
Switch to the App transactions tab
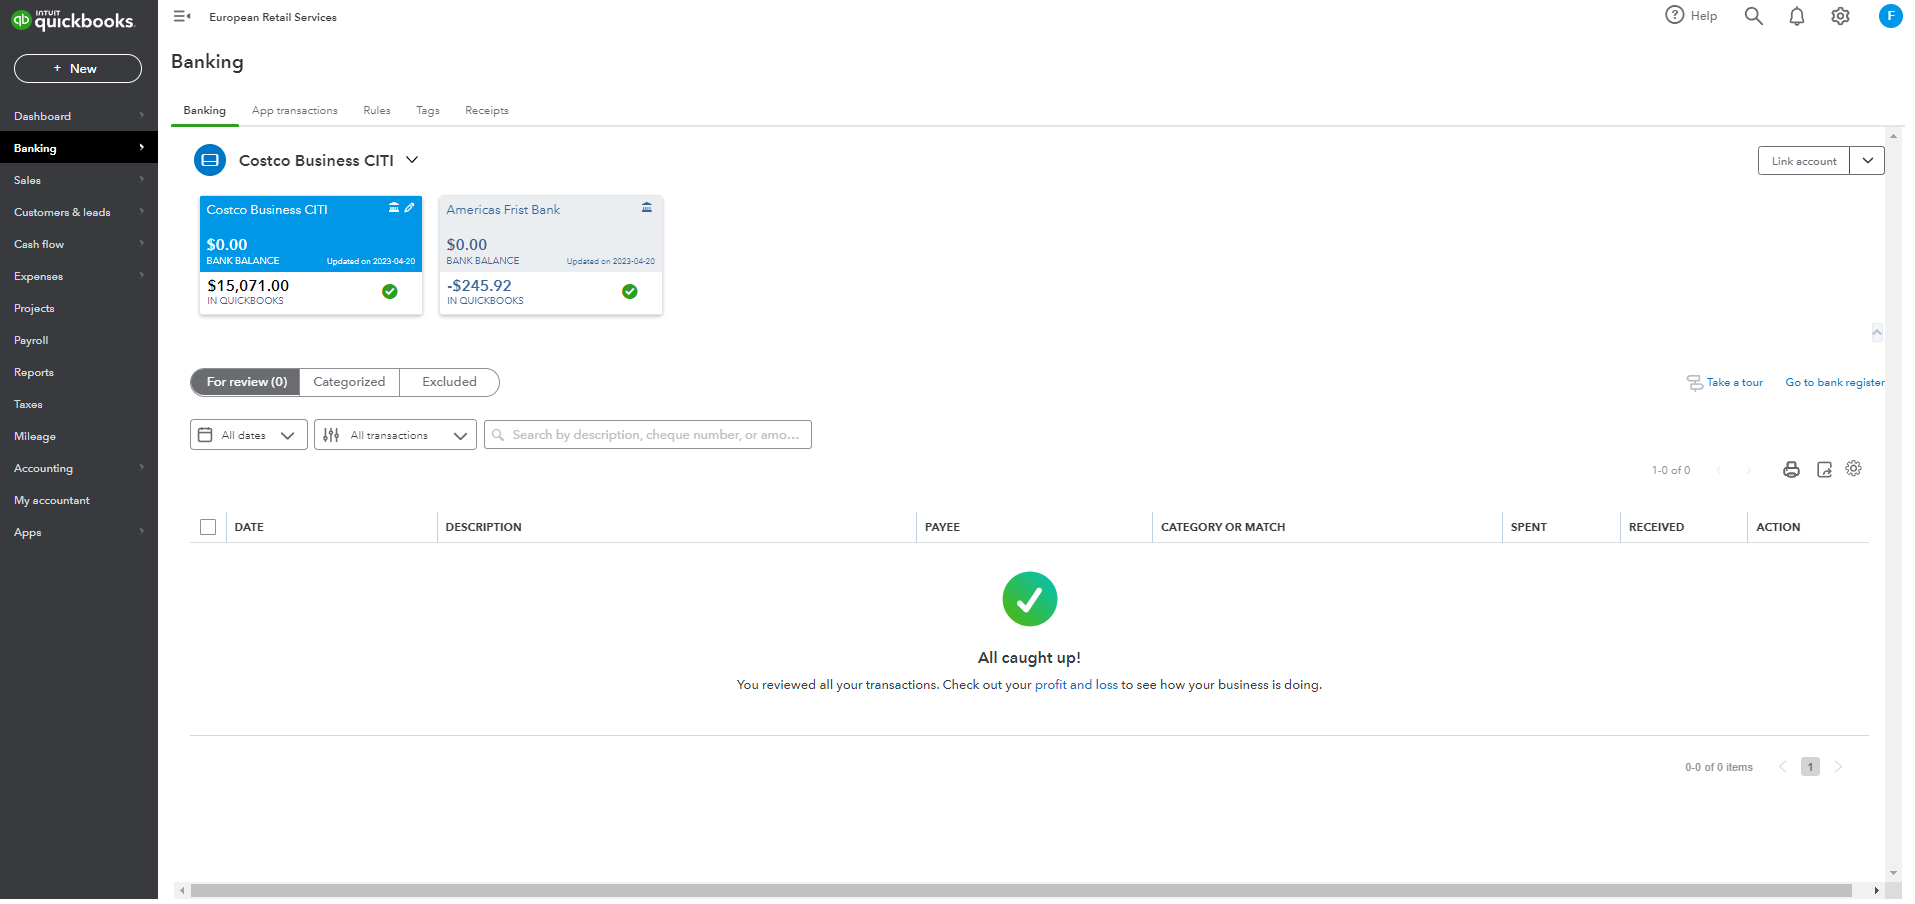click(295, 111)
